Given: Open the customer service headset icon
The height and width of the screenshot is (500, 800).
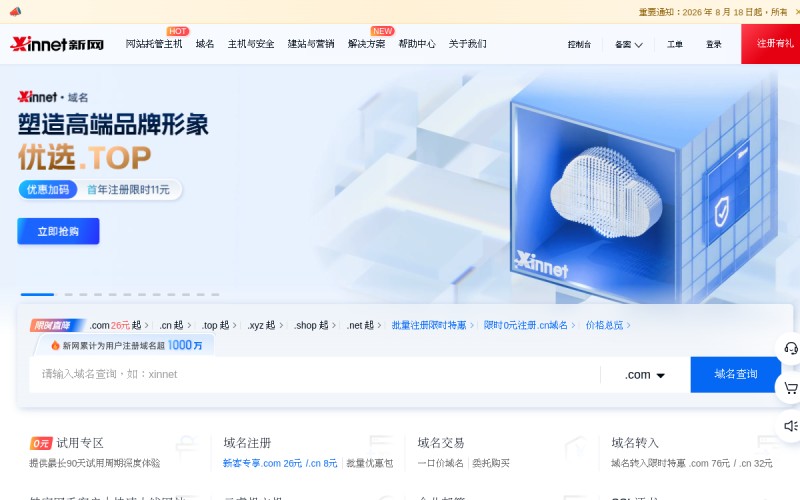Looking at the screenshot, I should click(790, 348).
